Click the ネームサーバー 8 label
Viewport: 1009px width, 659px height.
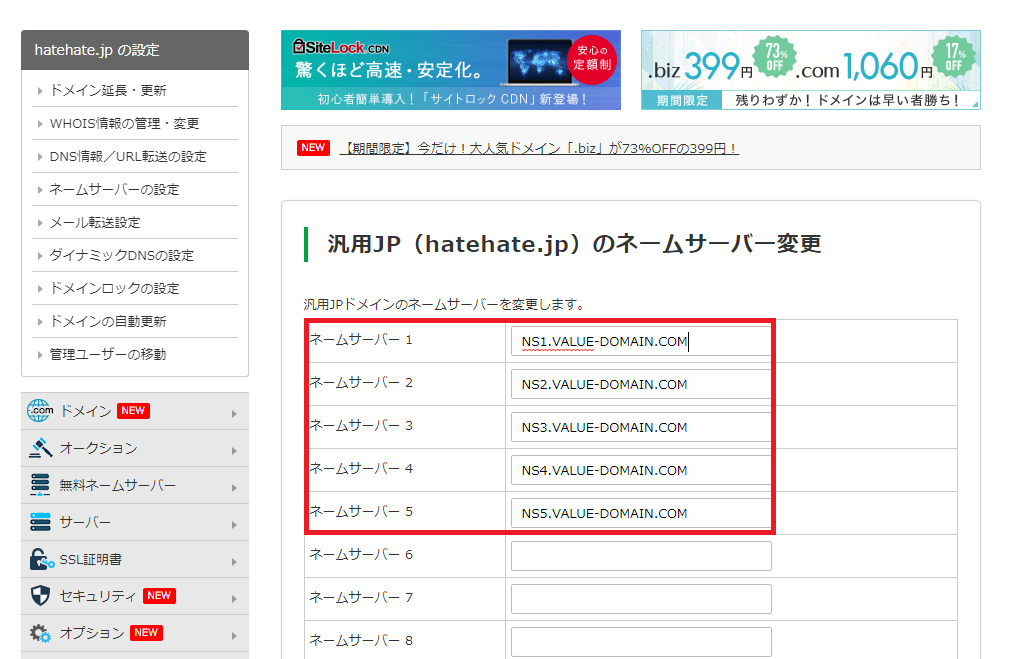[361, 640]
